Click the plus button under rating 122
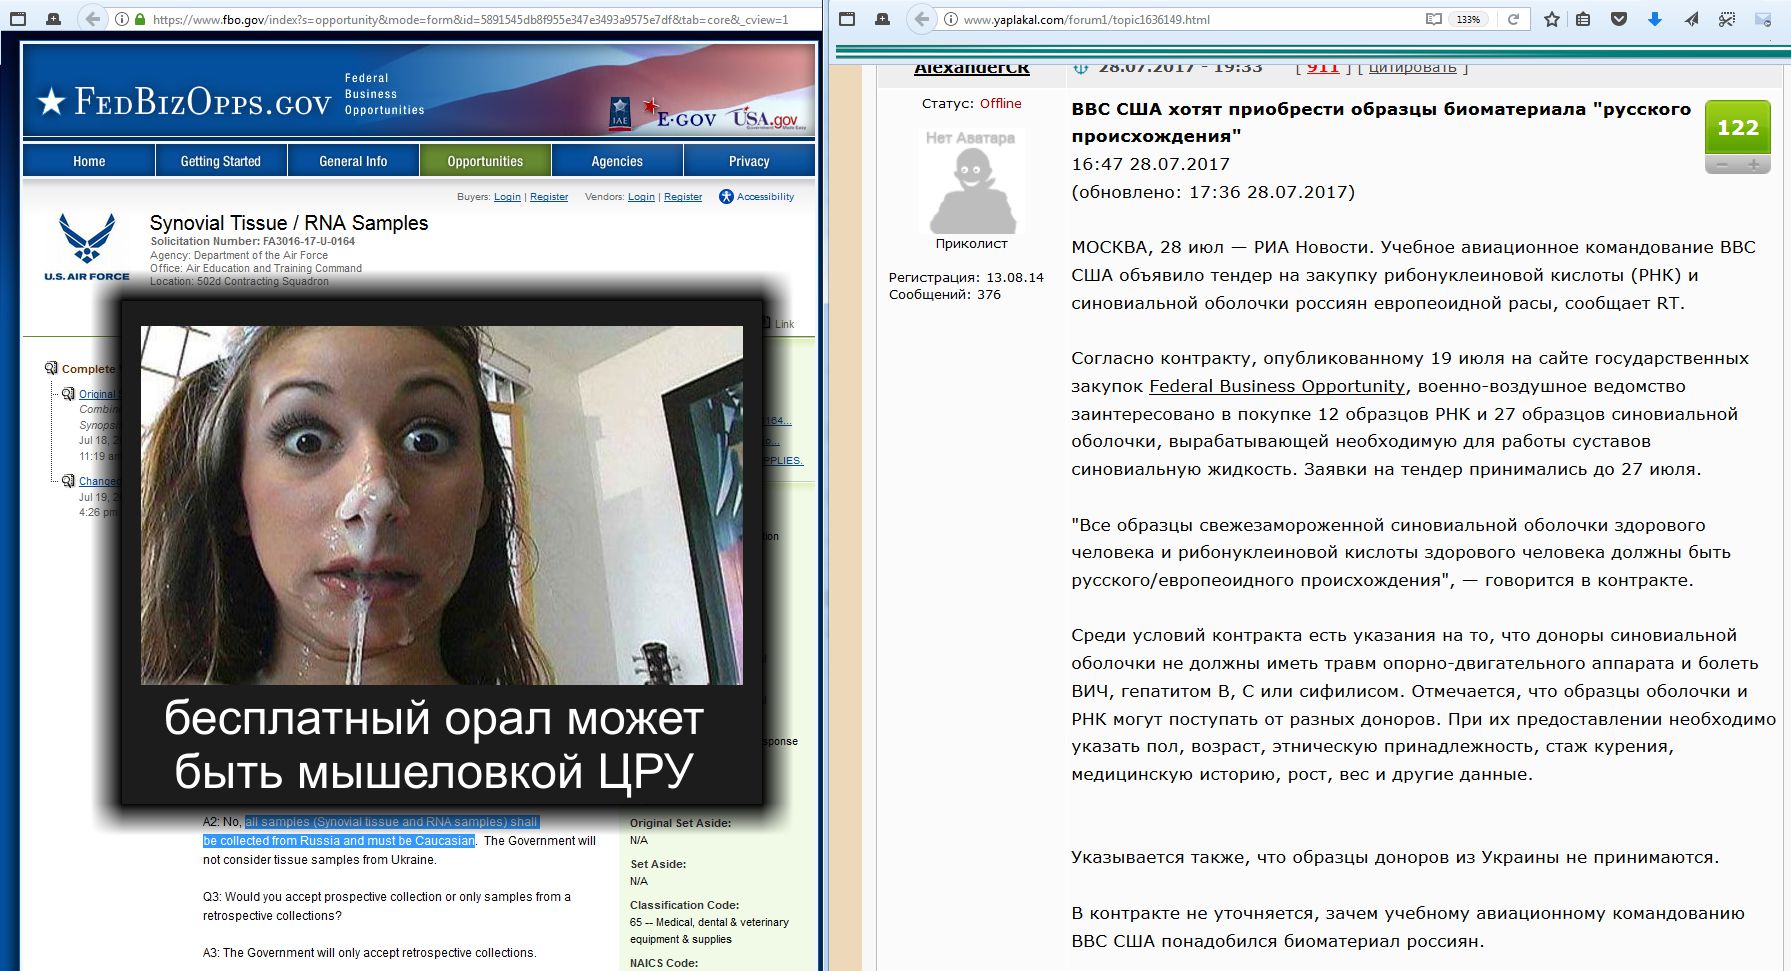 click(x=1753, y=164)
